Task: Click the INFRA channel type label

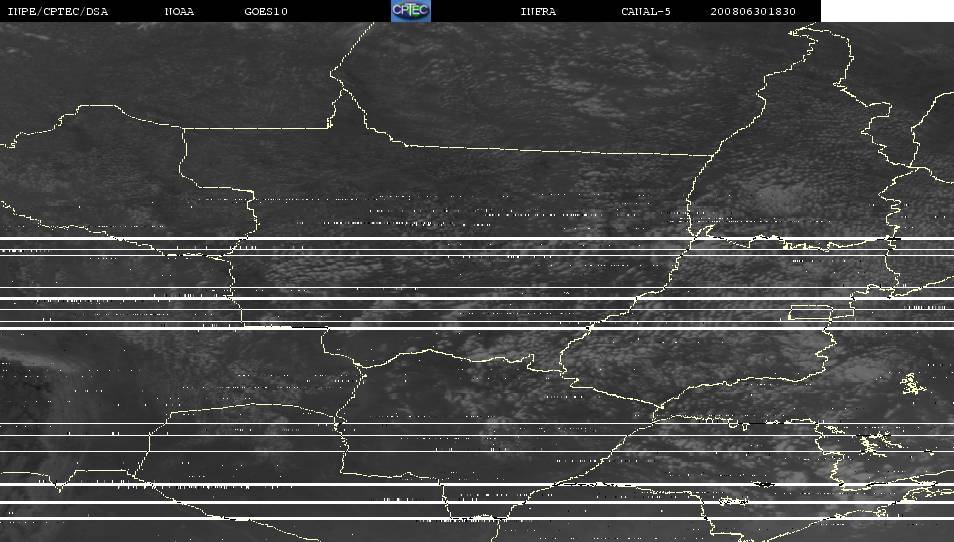Action: pos(538,12)
